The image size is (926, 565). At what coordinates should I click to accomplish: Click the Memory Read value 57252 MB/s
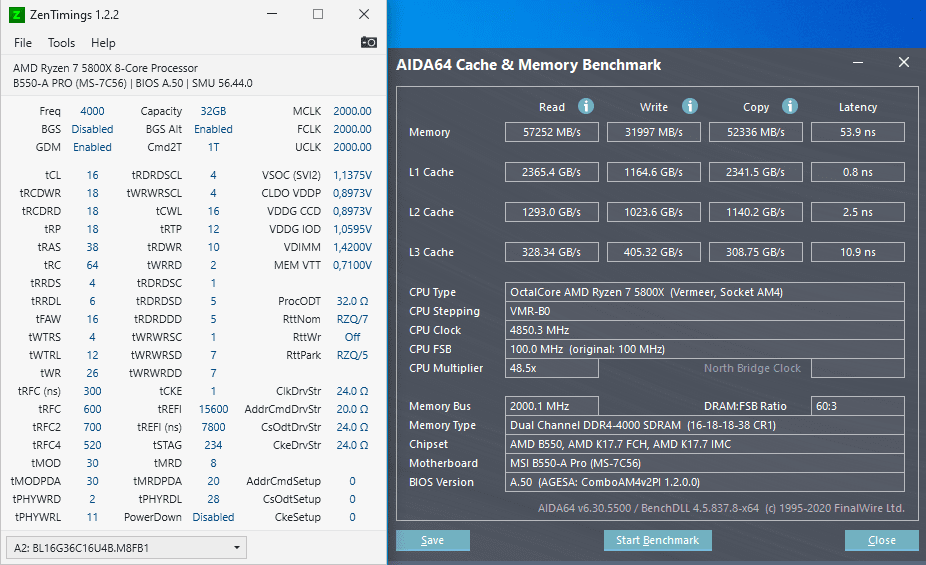click(552, 132)
